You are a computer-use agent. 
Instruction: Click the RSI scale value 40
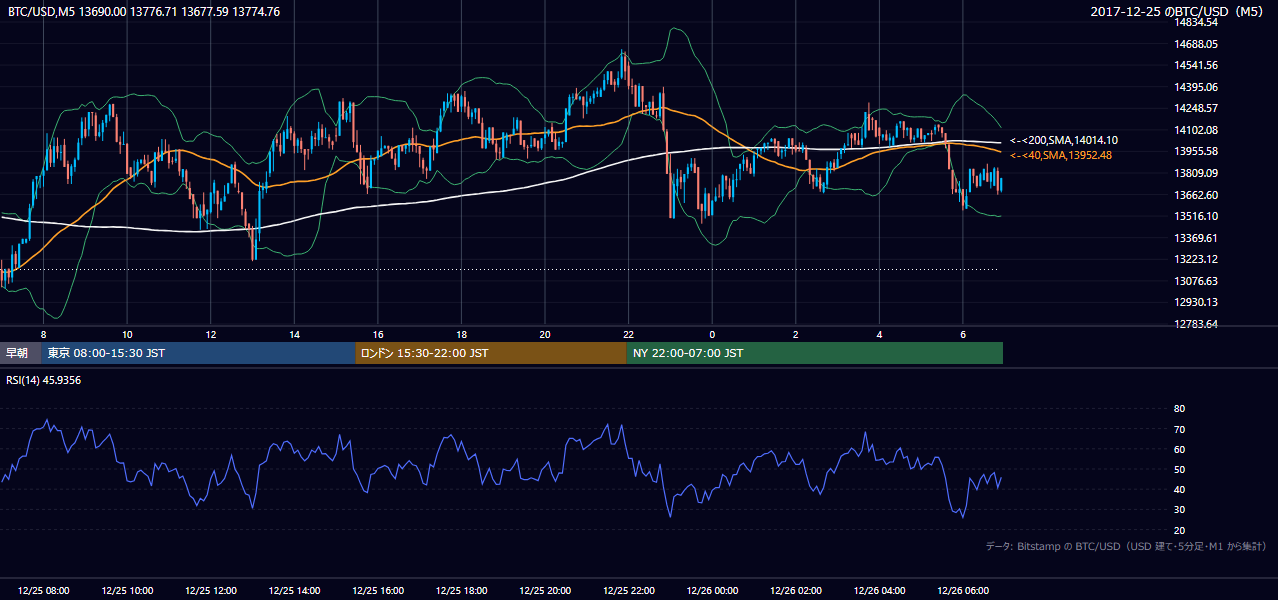tap(1179, 489)
